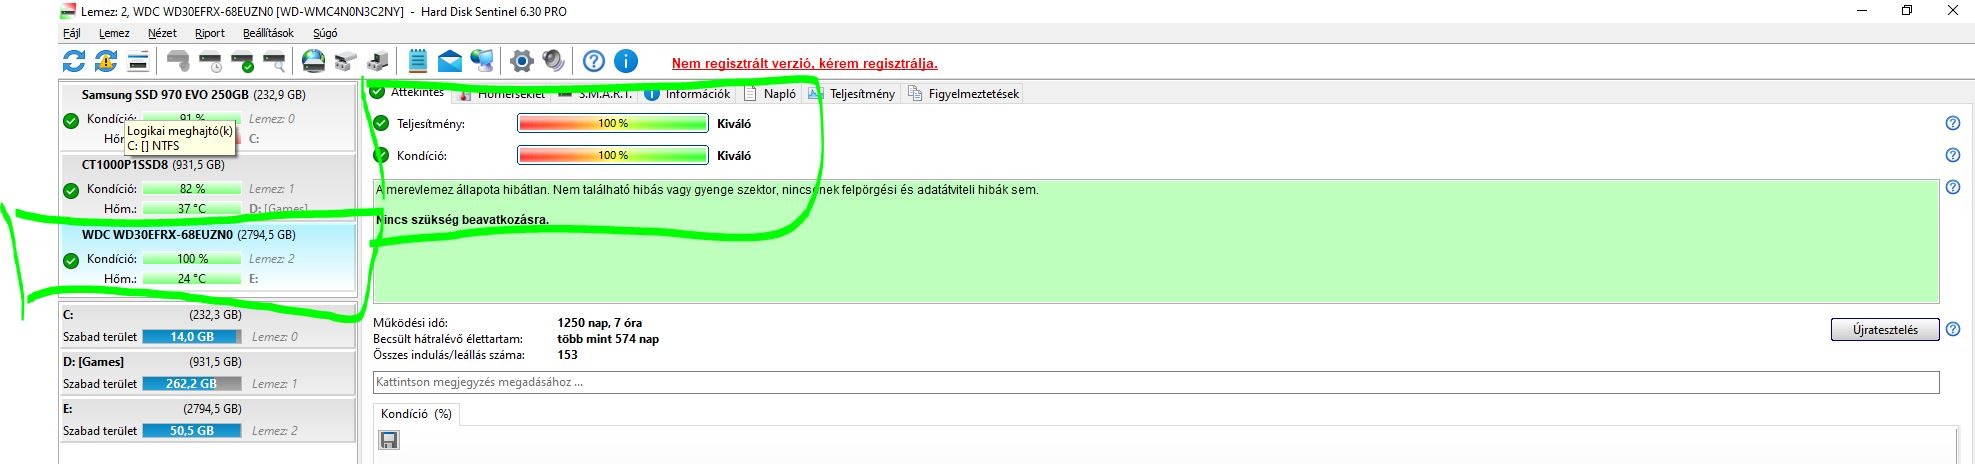This screenshot has width=1975, height=464.
Task: Open the Súgó menu
Action: tap(325, 33)
